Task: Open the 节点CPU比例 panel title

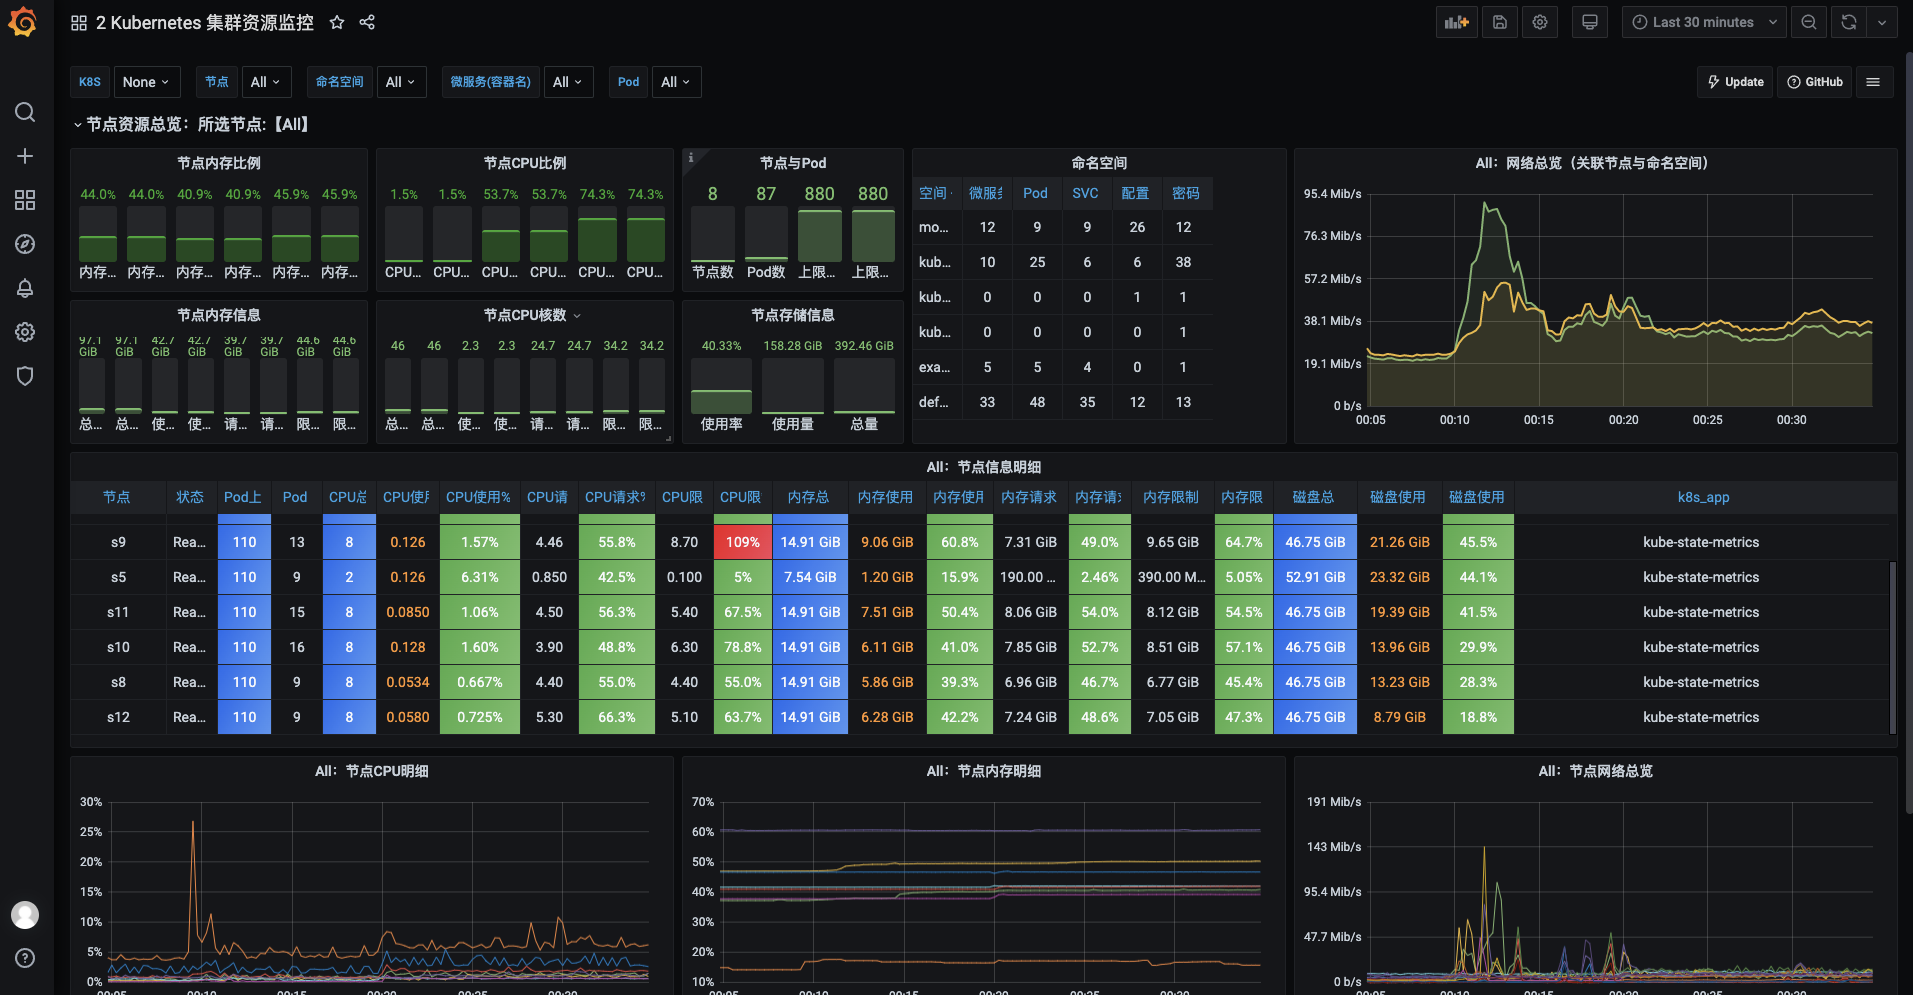Action: tap(525, 163)
